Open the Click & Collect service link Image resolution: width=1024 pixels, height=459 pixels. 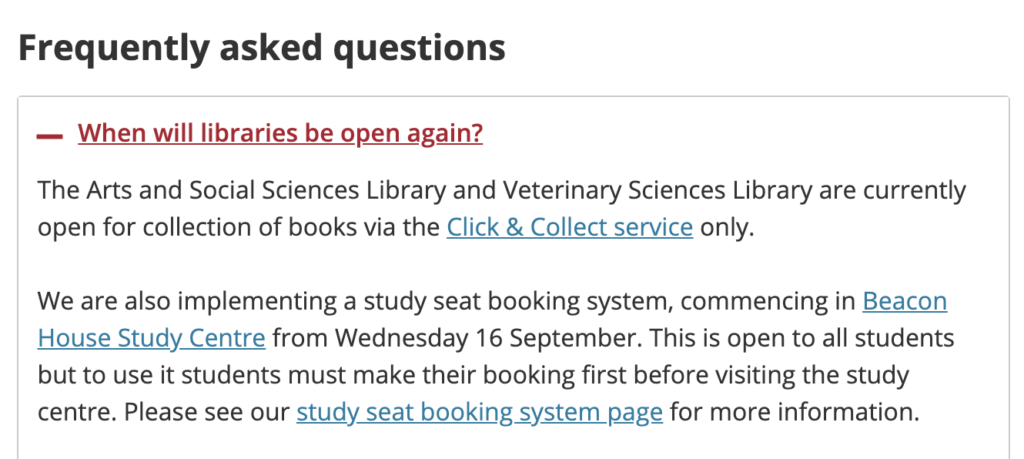click(x=569, y=227)
